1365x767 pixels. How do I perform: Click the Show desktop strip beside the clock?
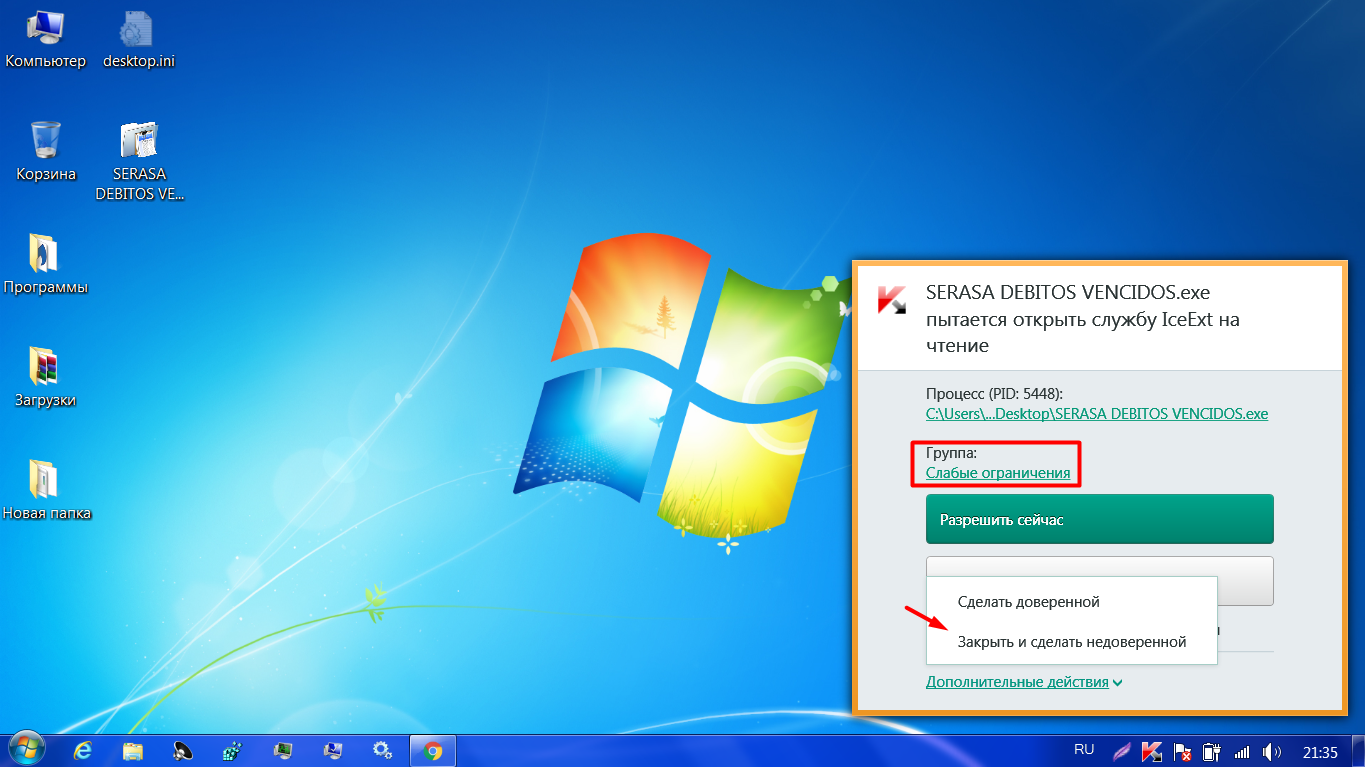(x=1357, y=751)
